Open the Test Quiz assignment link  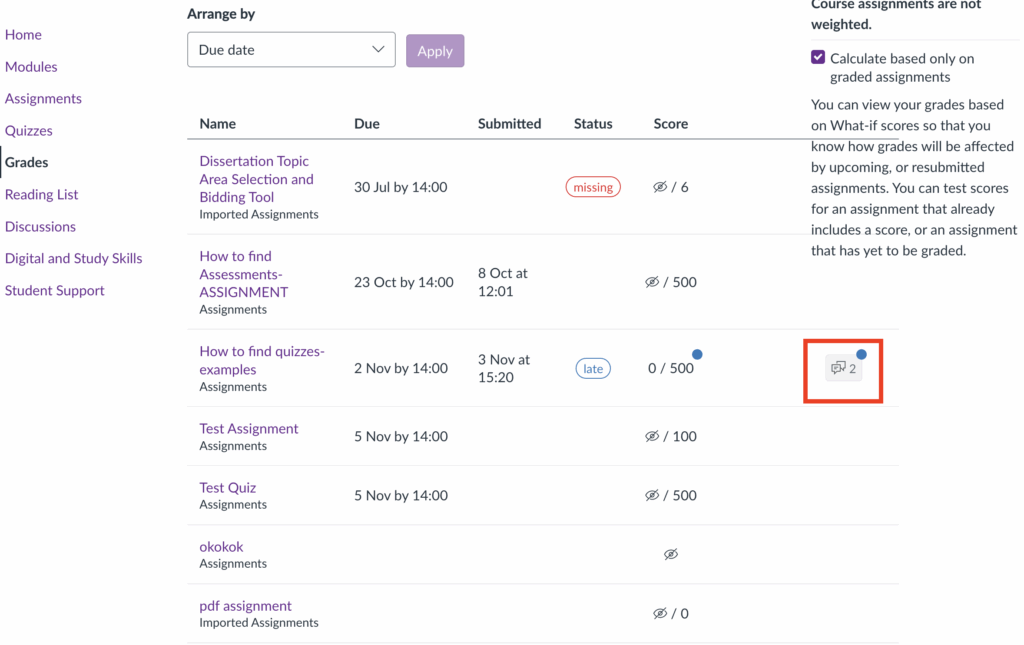(x=228, y=488)
